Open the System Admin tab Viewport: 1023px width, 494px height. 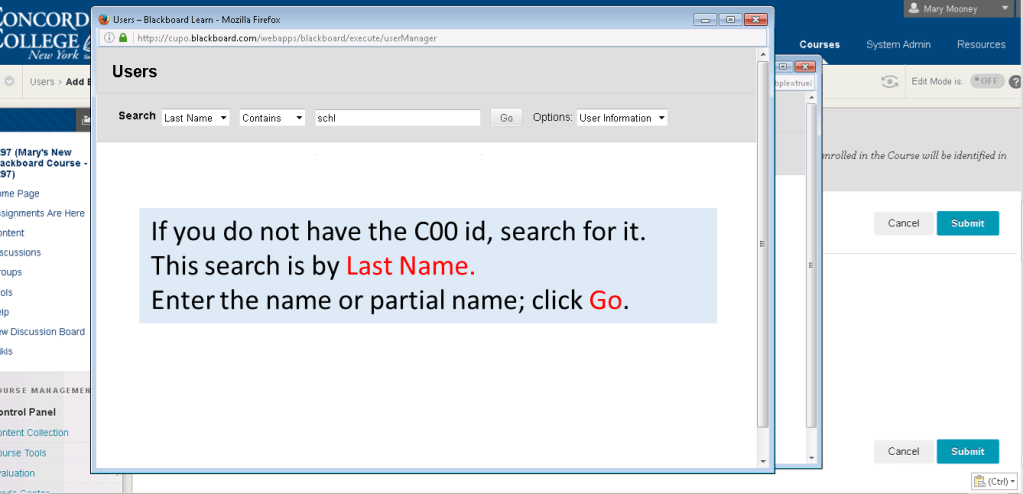(898, 44)
